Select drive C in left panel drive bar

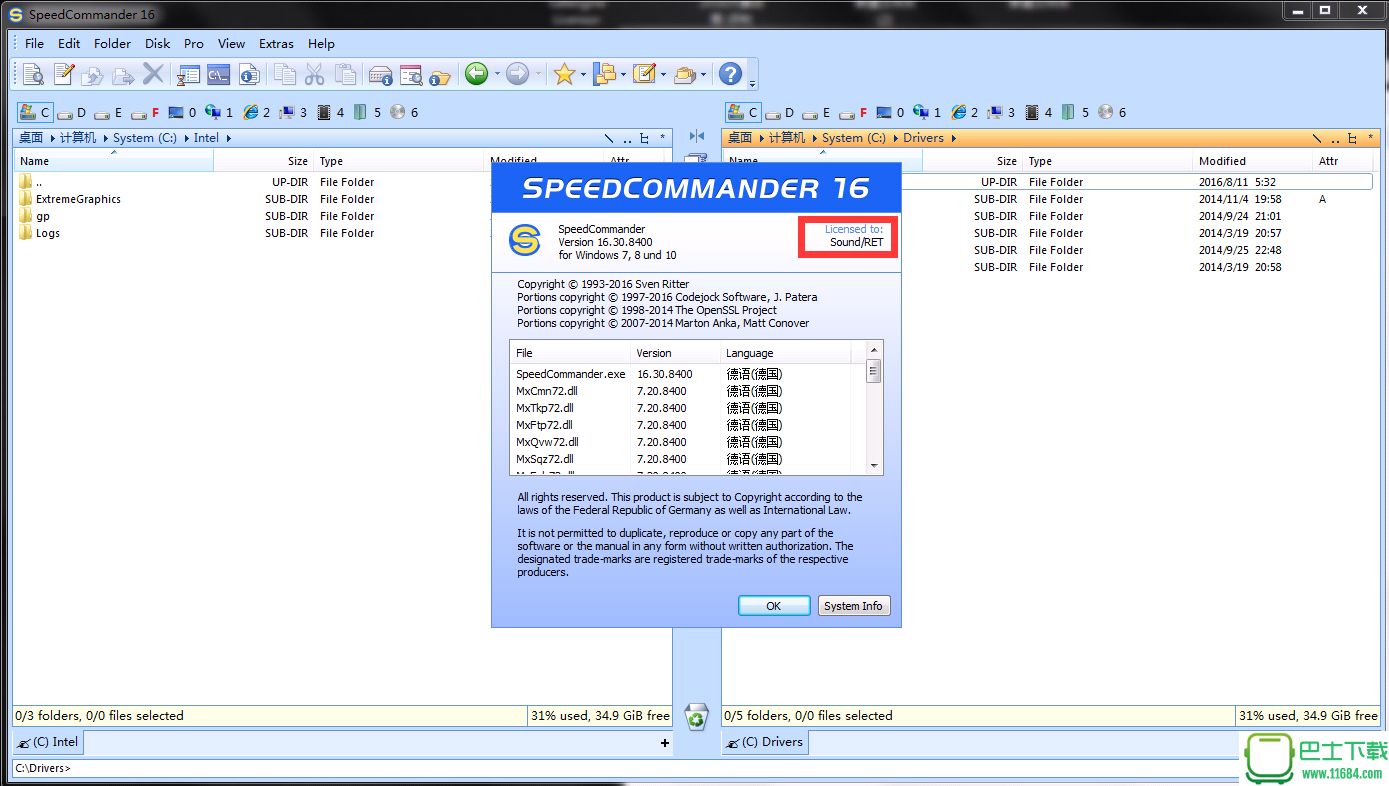[x=35, y=113]
